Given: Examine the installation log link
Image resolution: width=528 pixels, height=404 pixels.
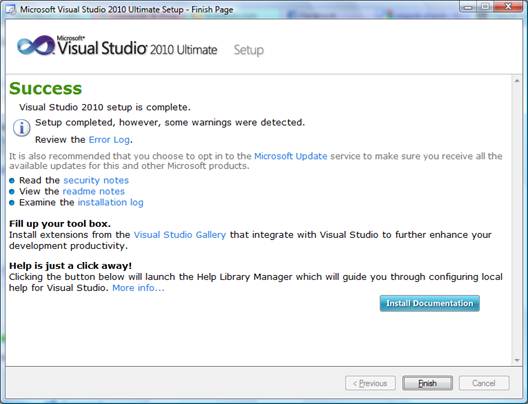Looking at the screenshot, I should coord(110,203).
